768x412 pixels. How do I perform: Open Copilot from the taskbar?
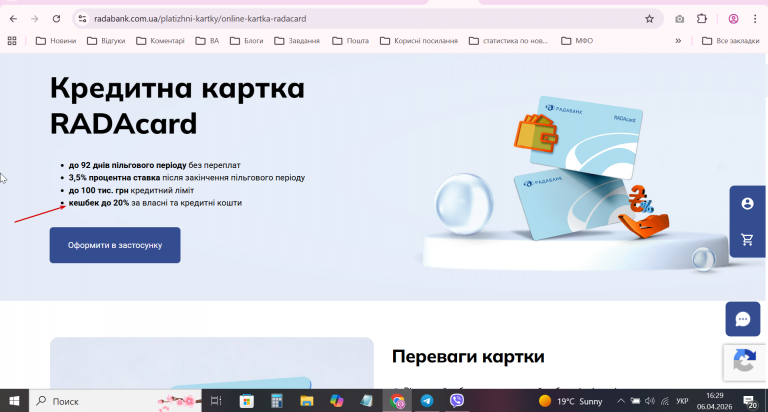337,401
